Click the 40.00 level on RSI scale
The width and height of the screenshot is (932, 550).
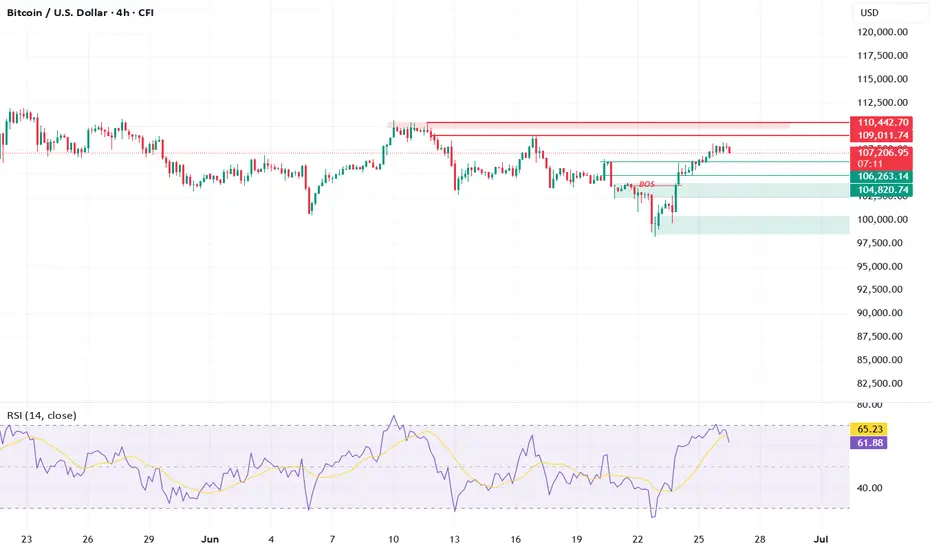(x=870, y=488)
